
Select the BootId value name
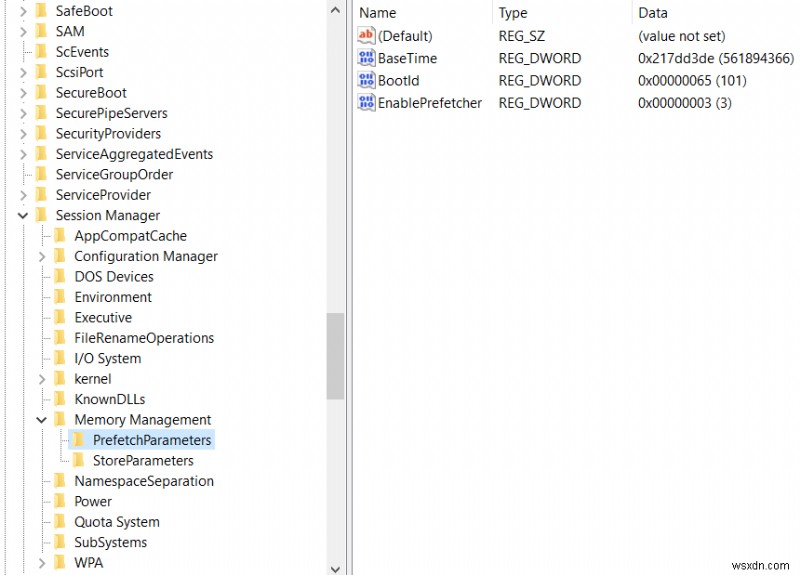point(398,81)
